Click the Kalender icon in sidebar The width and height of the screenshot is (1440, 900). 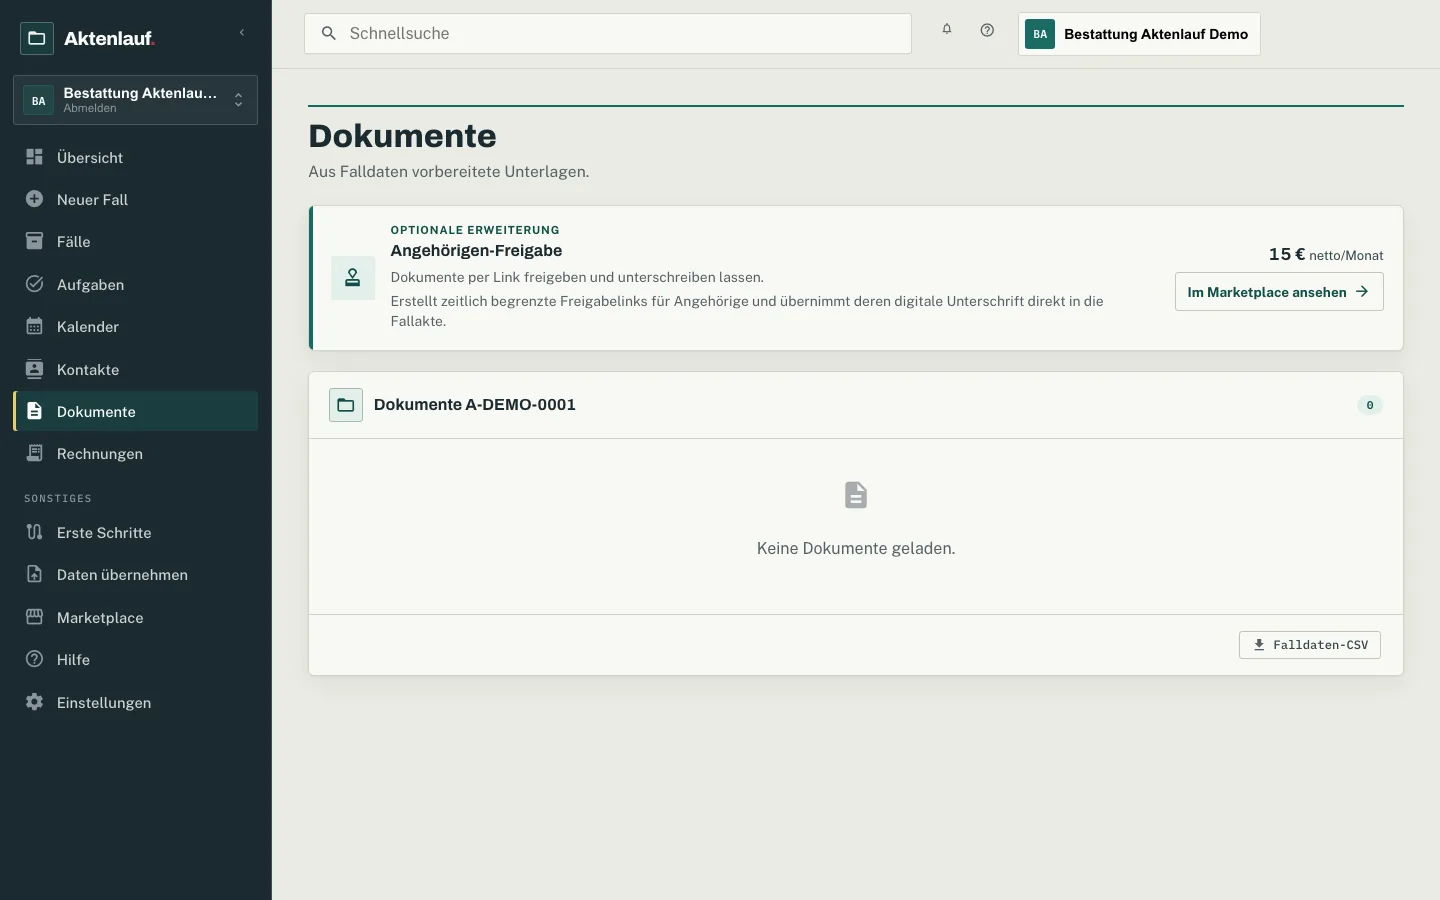34,326
